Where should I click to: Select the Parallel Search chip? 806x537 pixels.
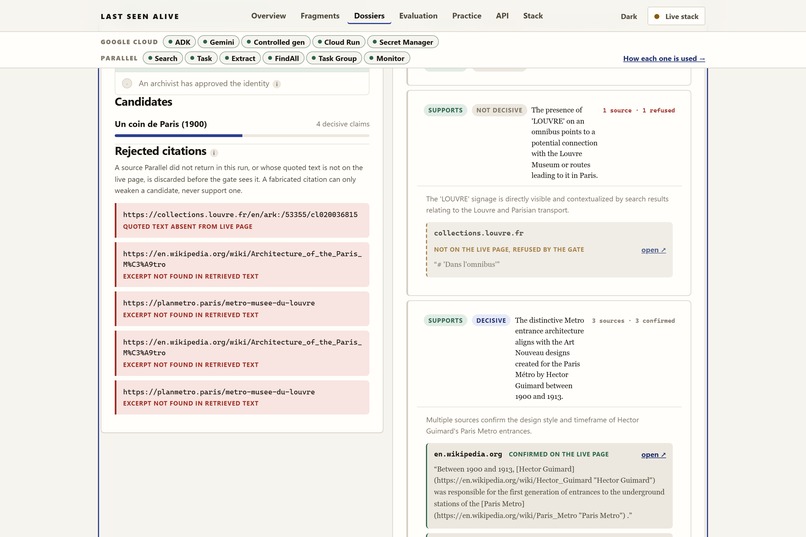click(x=163, y=59)
